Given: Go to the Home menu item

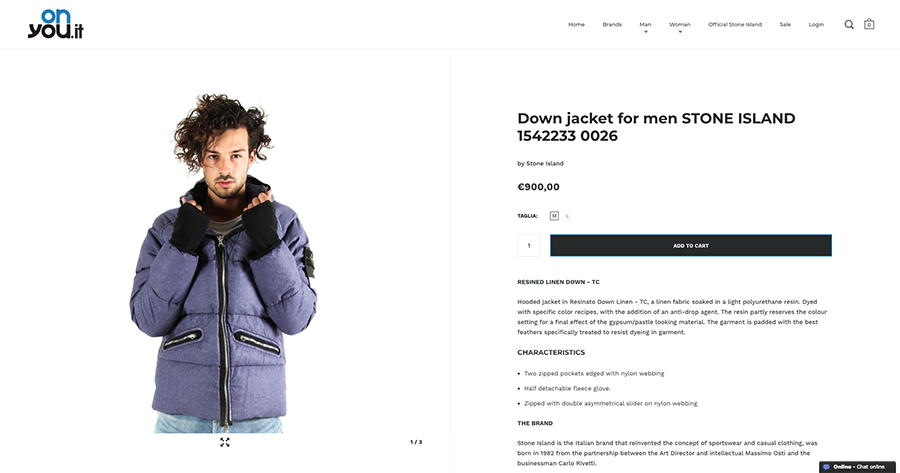Looking at the screenshot, I should pyautogui.click(x=576, y=25).
